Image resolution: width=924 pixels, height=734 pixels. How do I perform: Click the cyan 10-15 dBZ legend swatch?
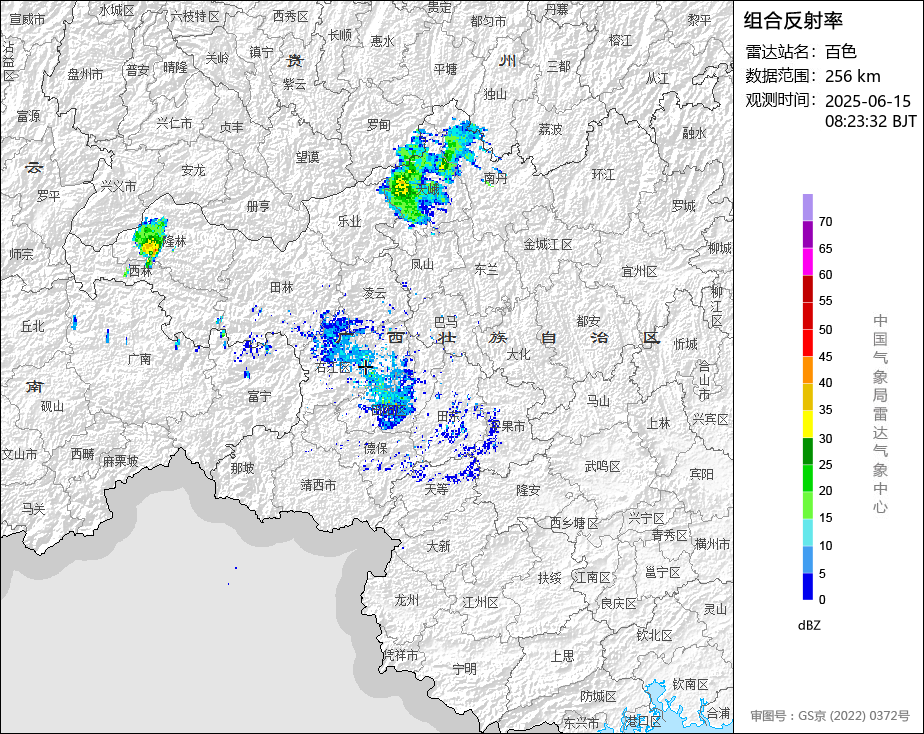point(807,532)
